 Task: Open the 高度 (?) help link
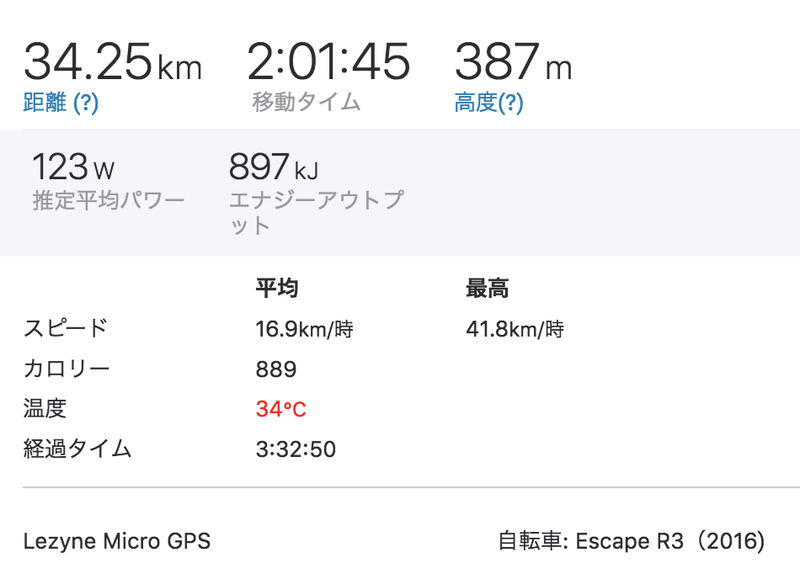click(486, 100)
